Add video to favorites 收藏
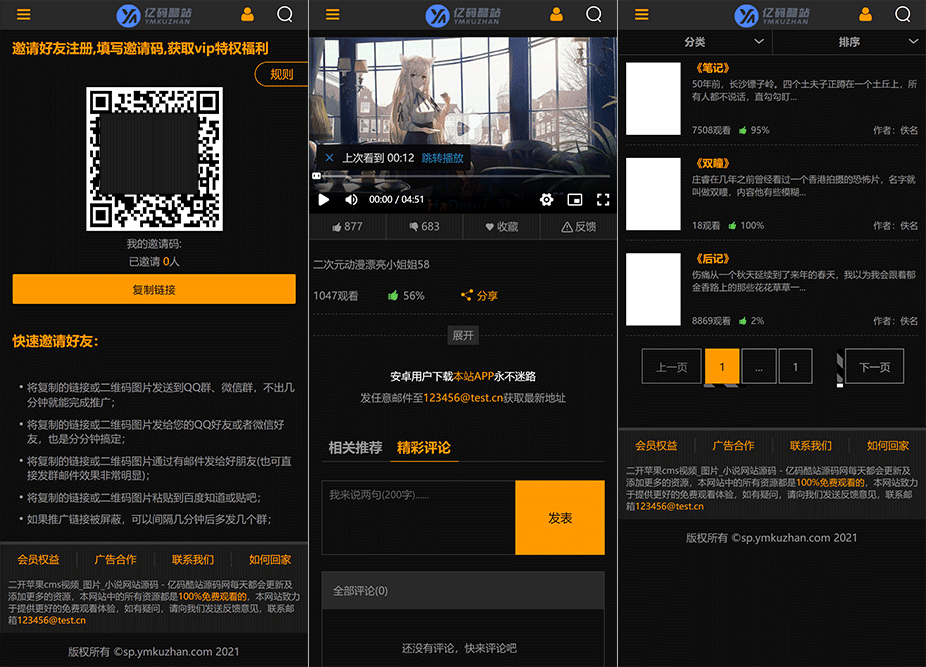This screenshot has width=926, height=667. (x=501, y=226)
